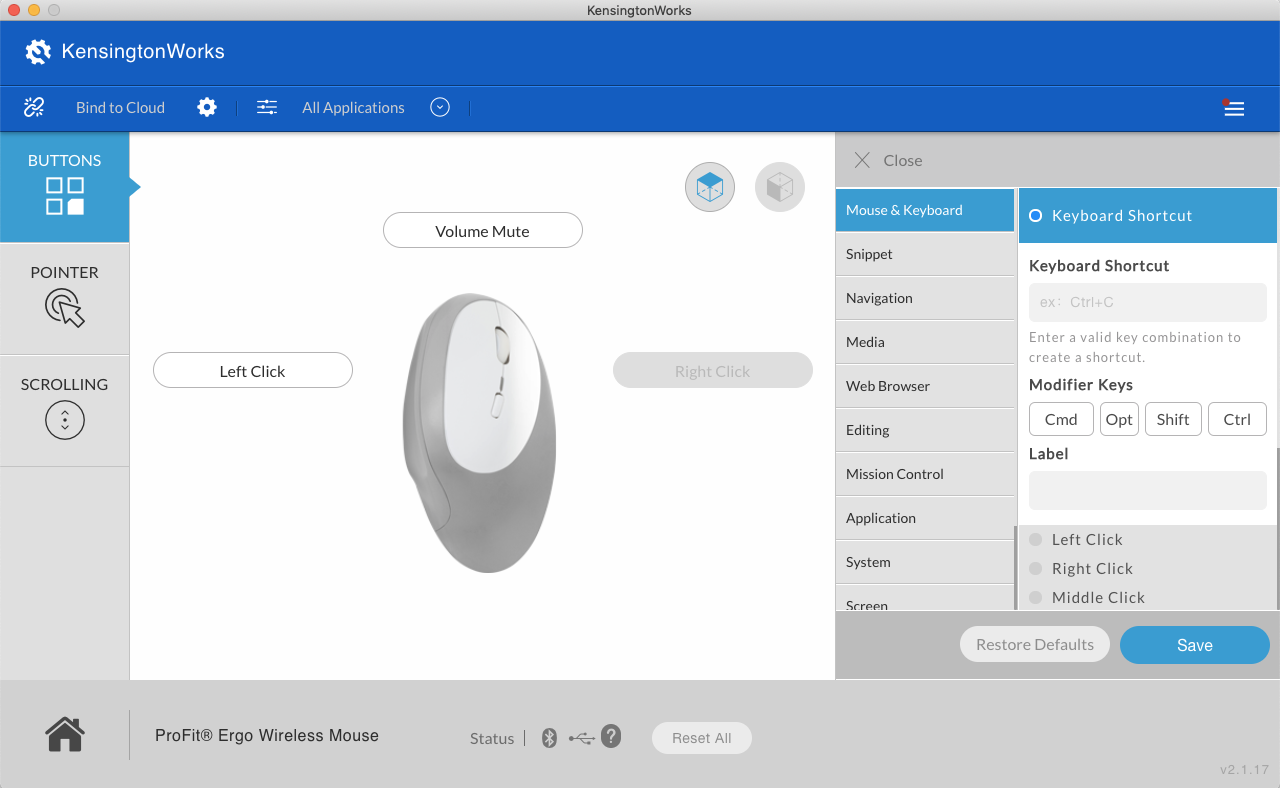Click the Left Click button assignment
This screenshot has height=788, width=1280.
click(253, 370)
